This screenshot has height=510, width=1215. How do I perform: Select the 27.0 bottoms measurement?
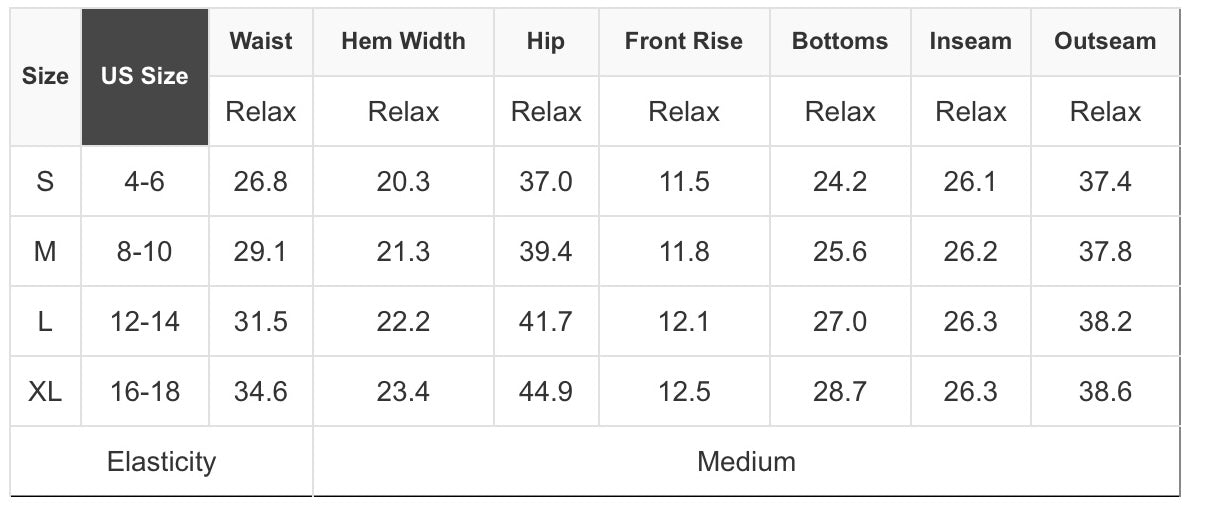tap(840, 322)
